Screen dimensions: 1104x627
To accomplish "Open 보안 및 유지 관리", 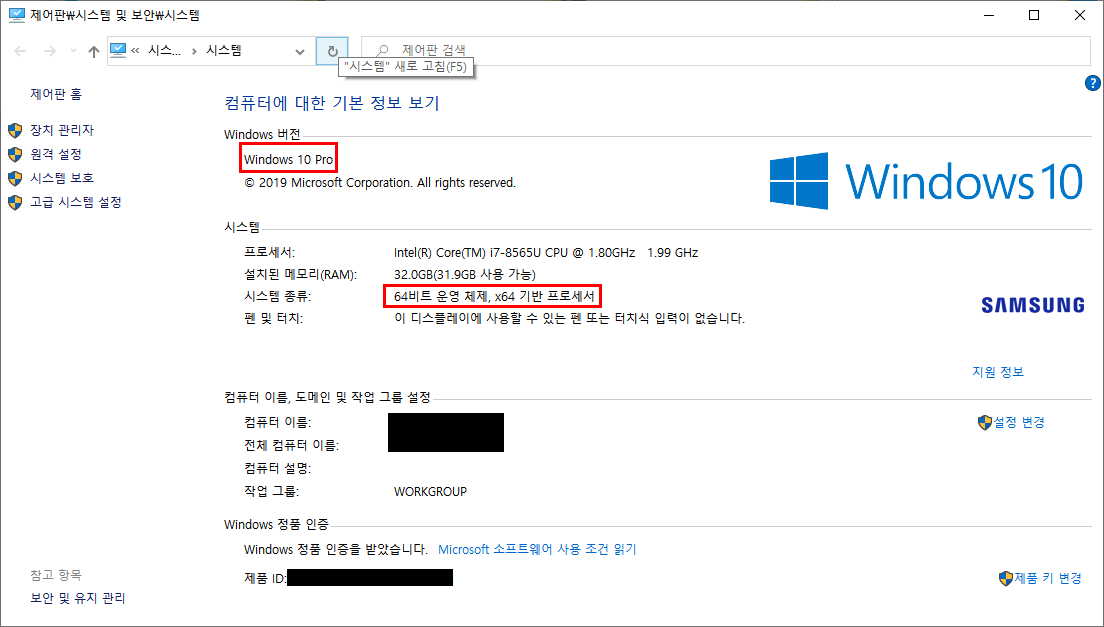I will (x=77, y=598).
